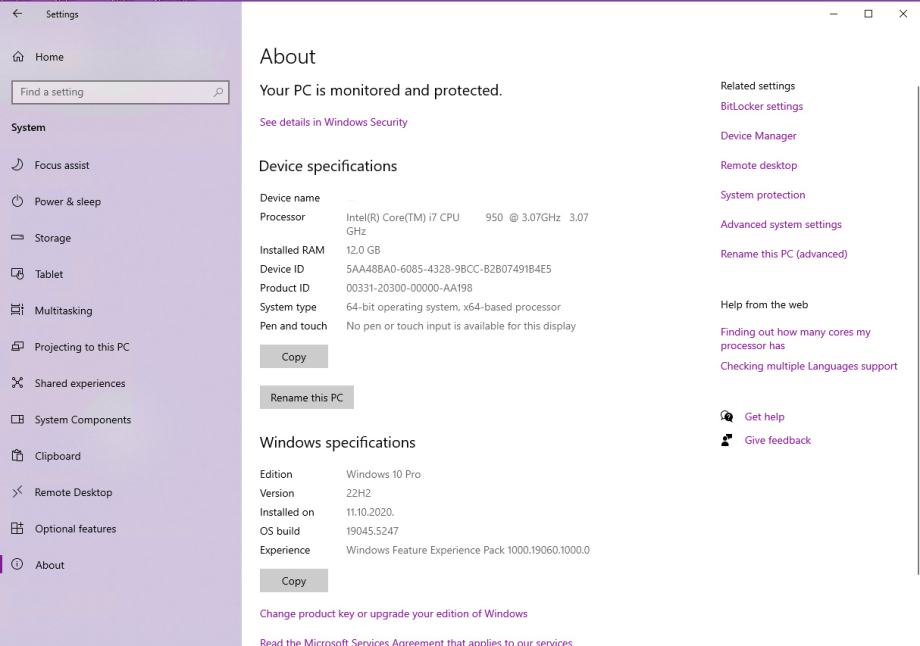
Task: Click the Focus assist moon icon
Action: [18, 165]
